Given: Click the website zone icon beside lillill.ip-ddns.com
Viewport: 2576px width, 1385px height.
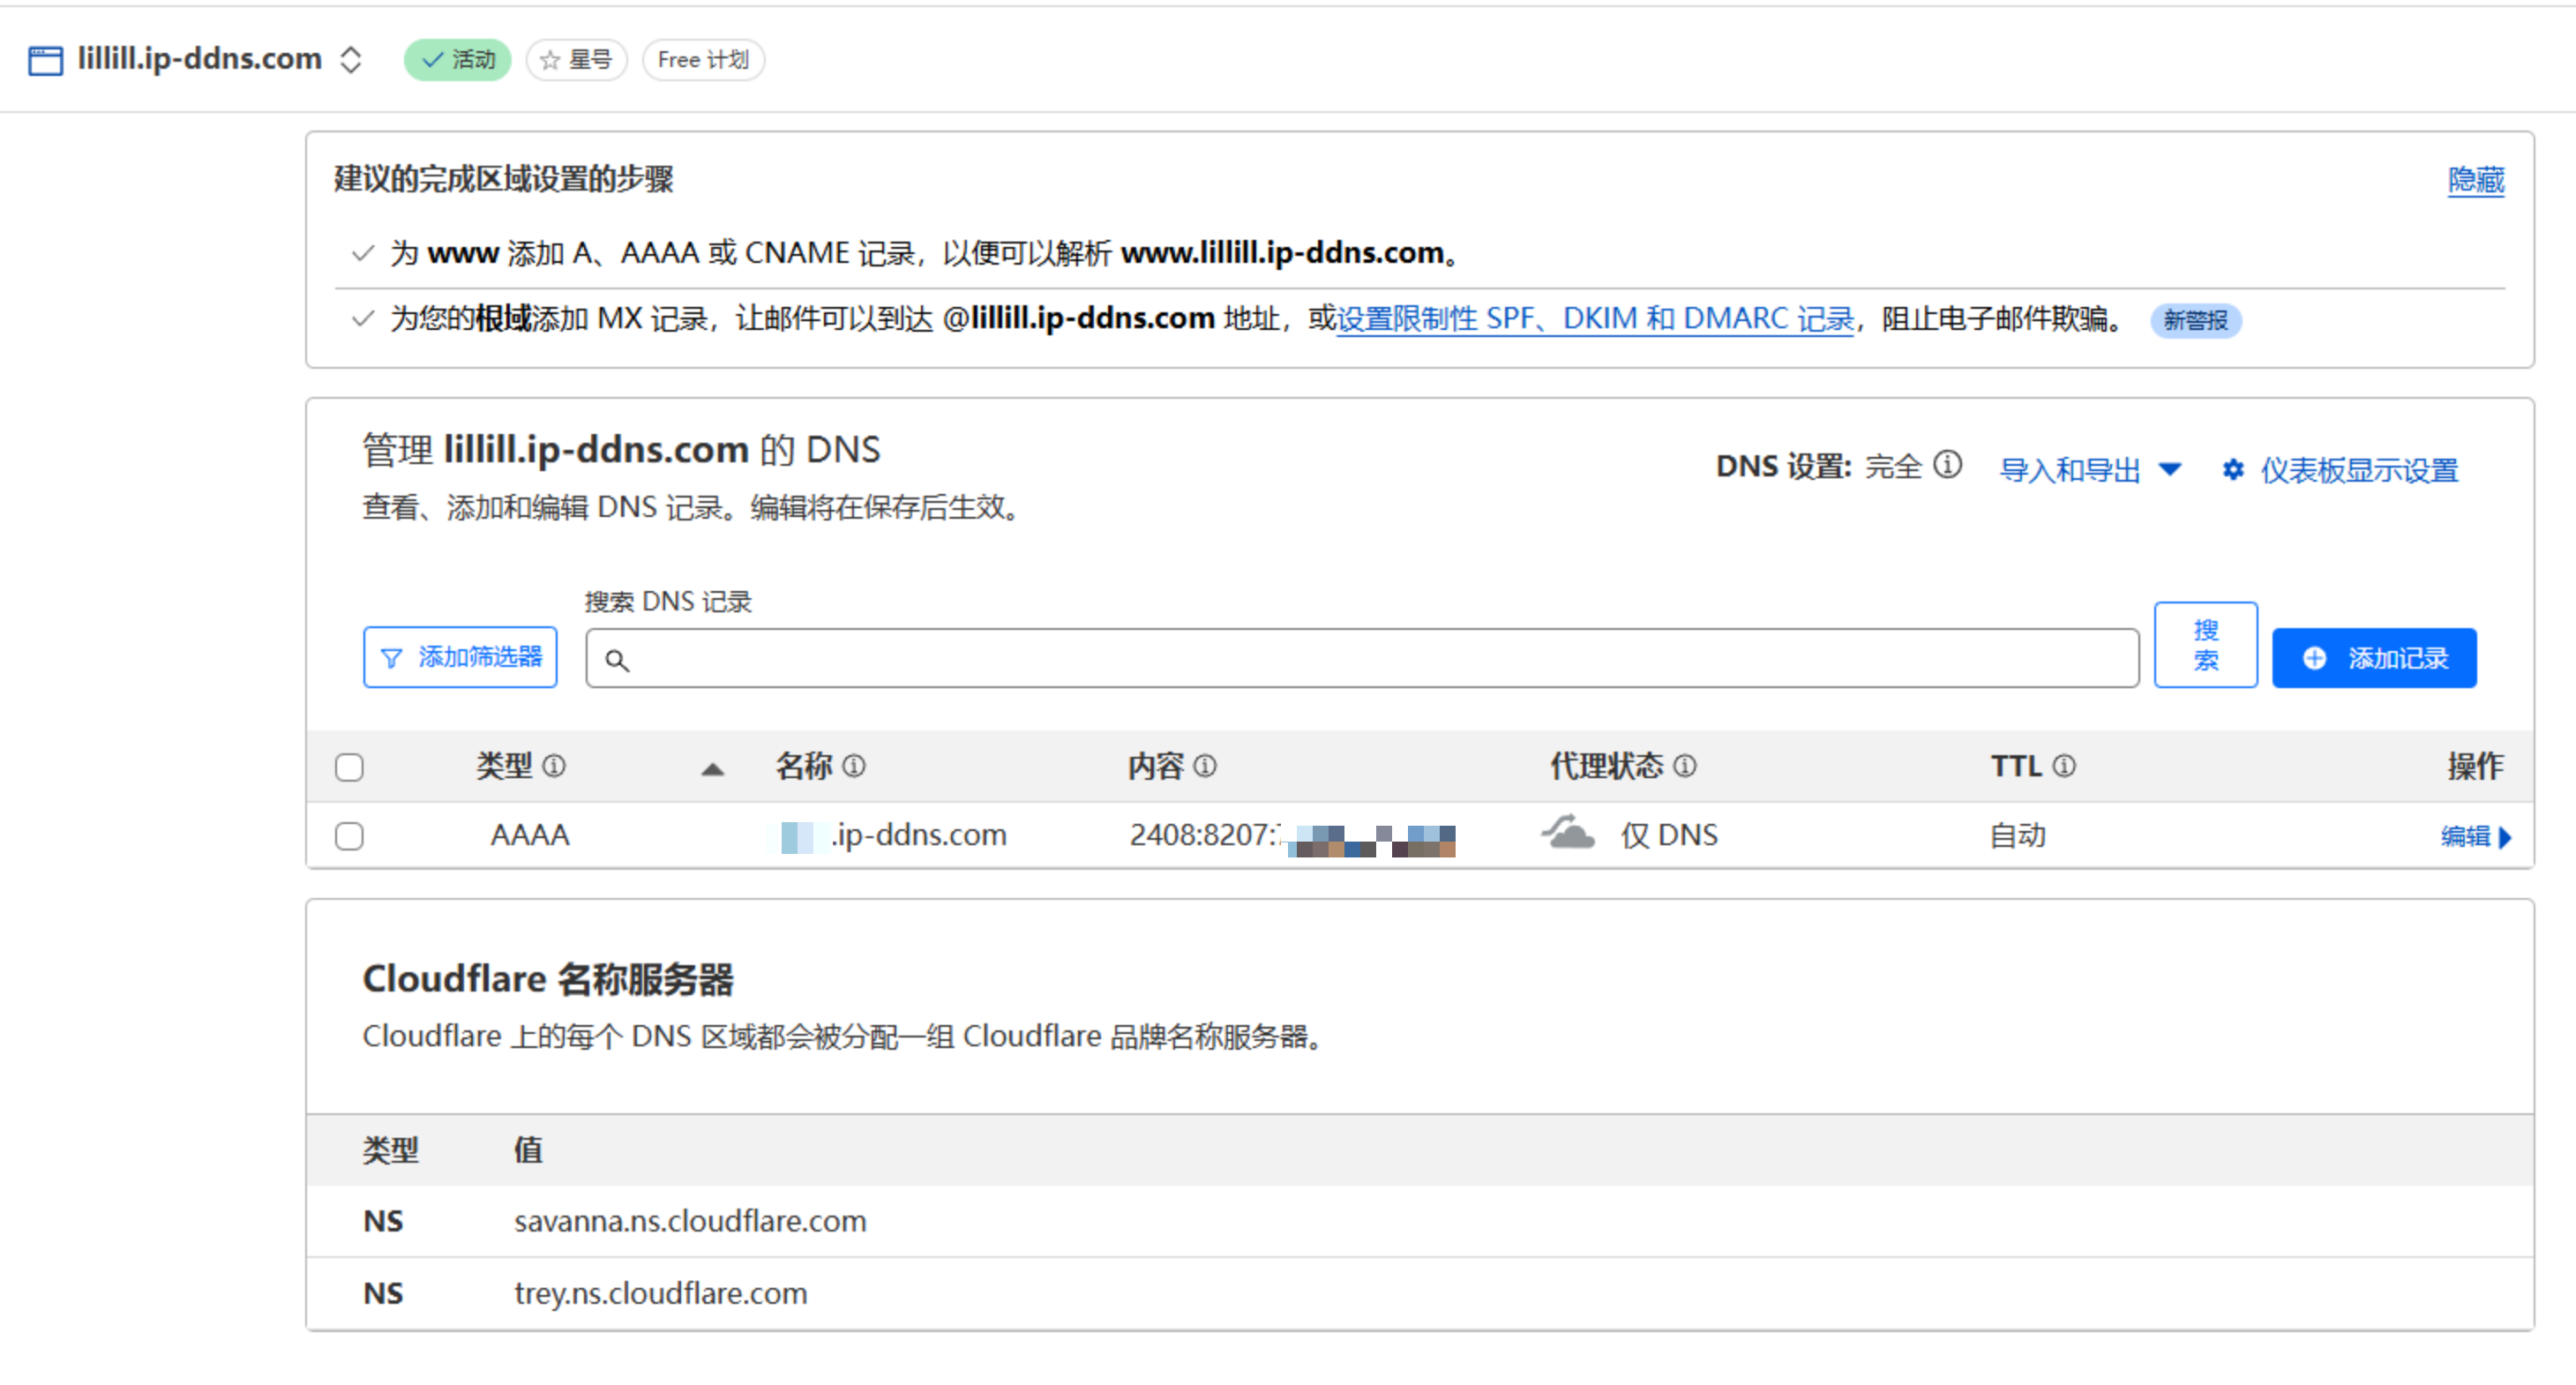Looking at the screenshot, I should 45,60.
